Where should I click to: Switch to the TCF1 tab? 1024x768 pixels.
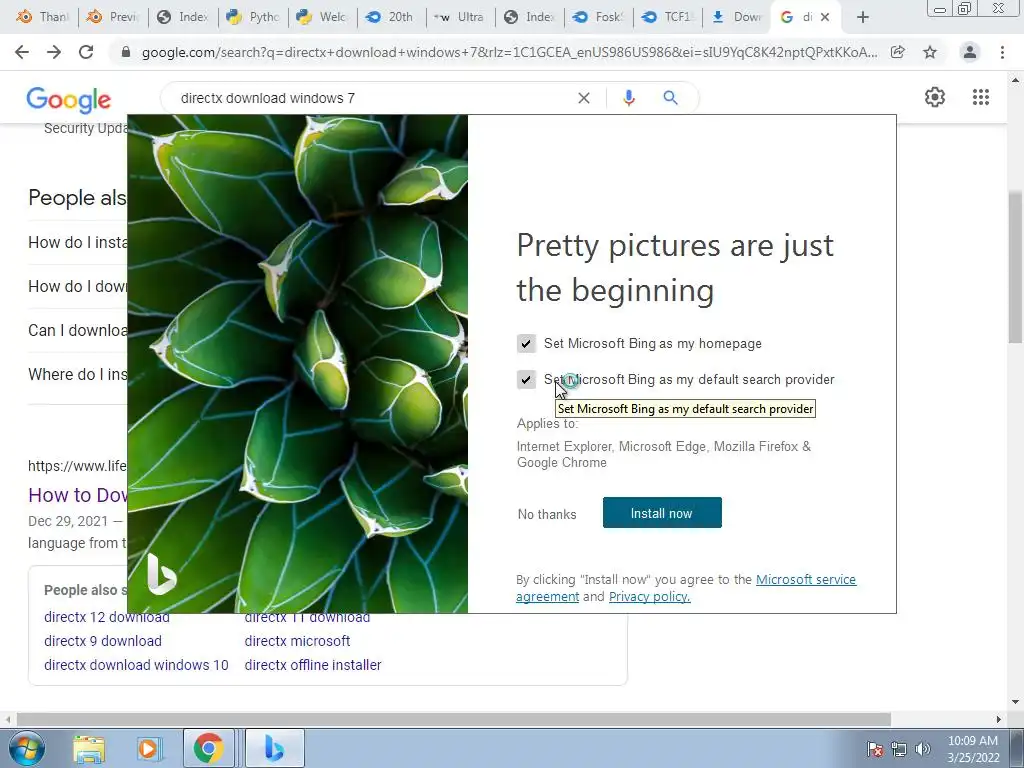coord(669,17)
